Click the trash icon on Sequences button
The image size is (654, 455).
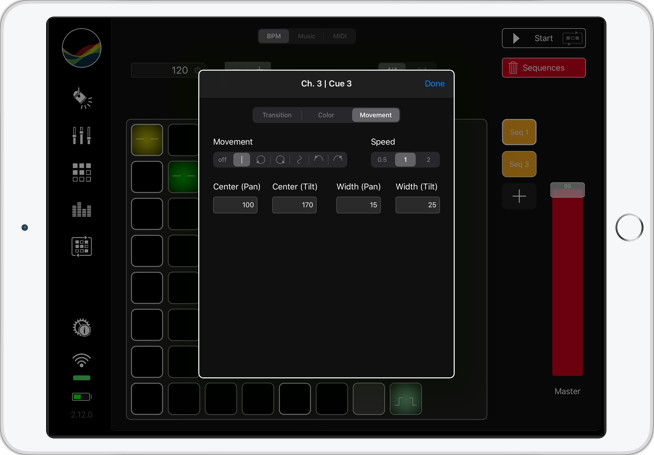pos(513,68)
